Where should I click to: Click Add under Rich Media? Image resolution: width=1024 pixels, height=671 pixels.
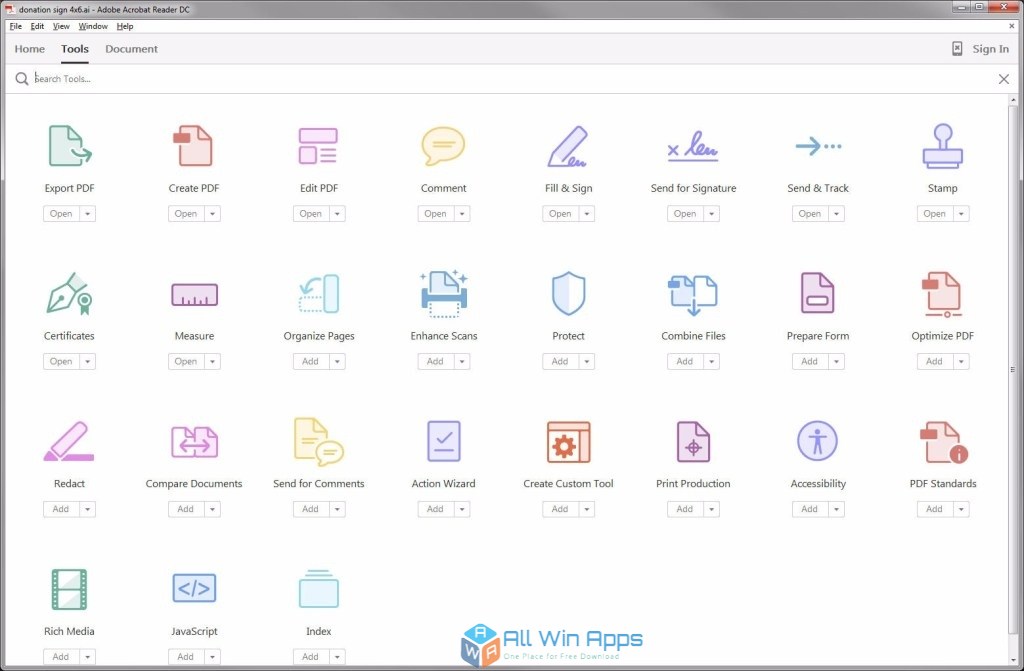[61, 657]
